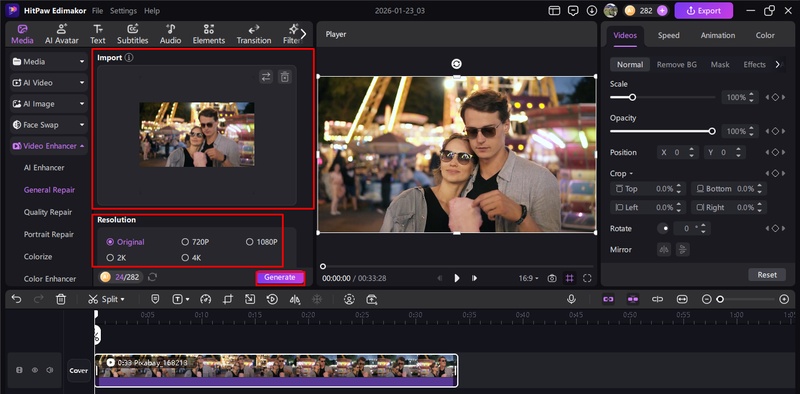Screen dimensions: 800x394
Task: Click the zoom out minus icon on timeline
Action: [707, 299]
